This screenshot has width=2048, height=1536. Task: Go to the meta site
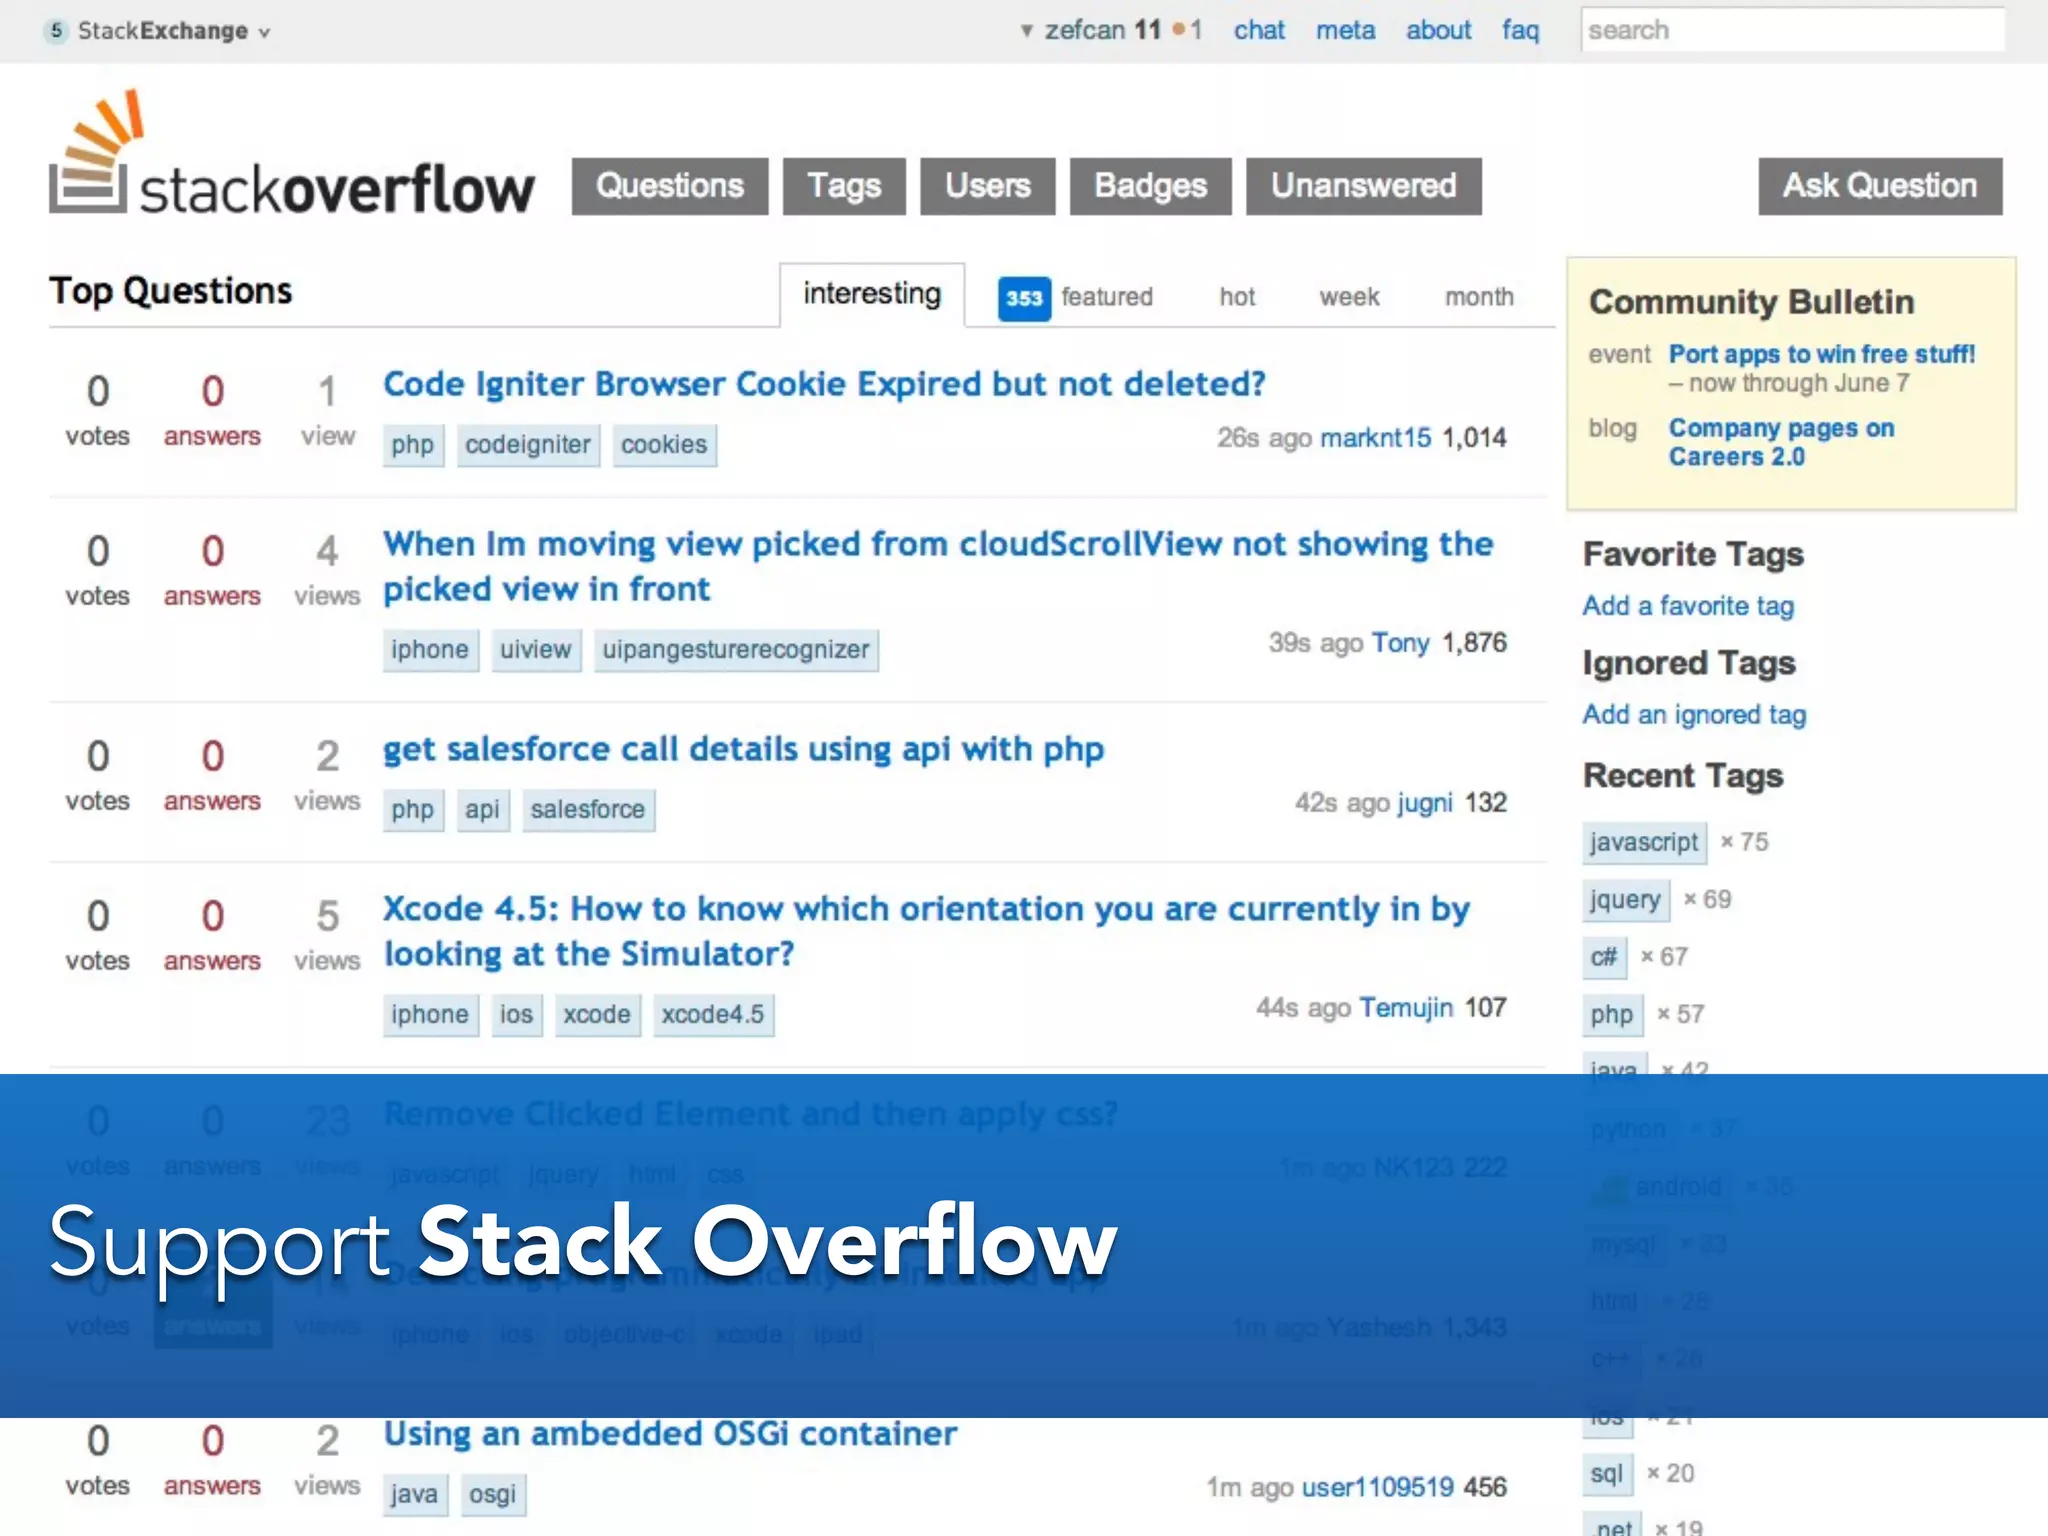(1345, 31)
